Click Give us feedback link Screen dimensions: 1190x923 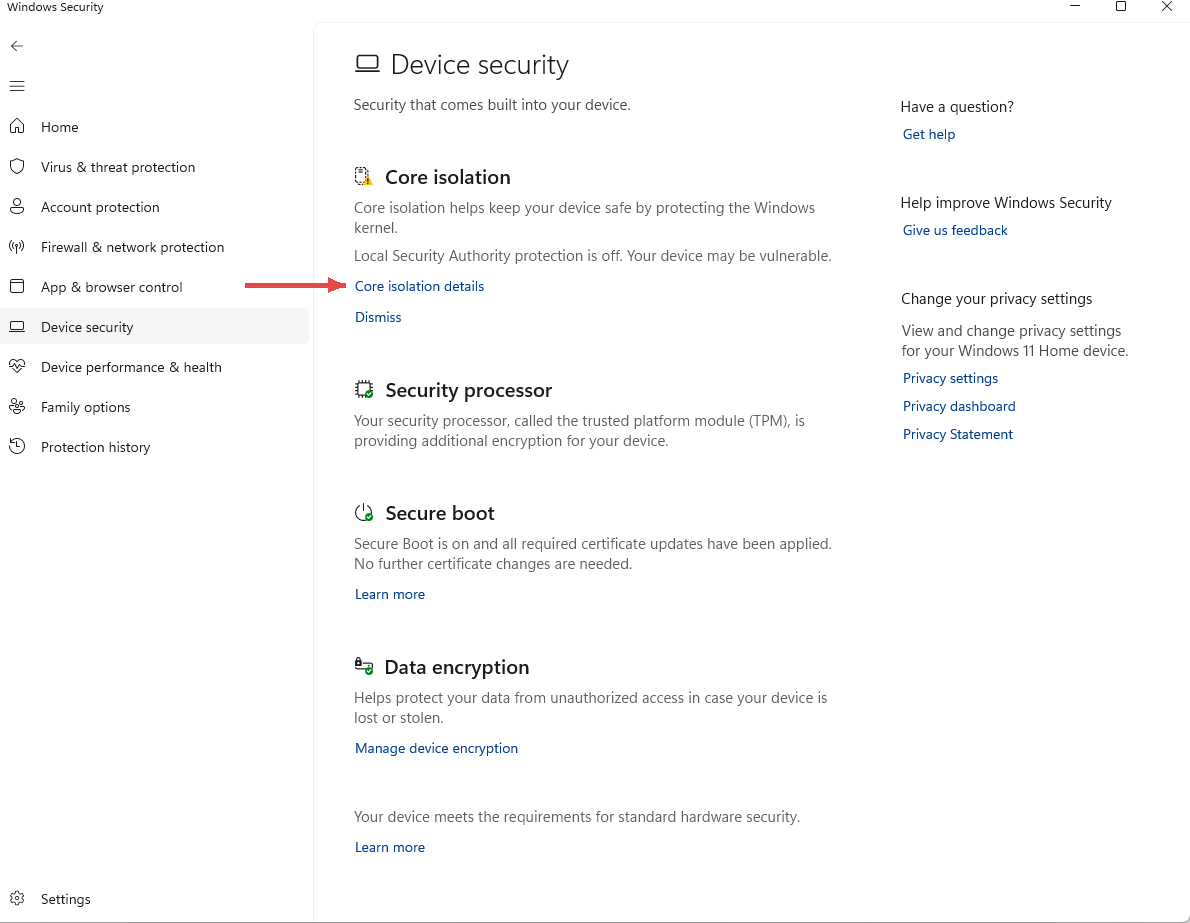(955, 230)
